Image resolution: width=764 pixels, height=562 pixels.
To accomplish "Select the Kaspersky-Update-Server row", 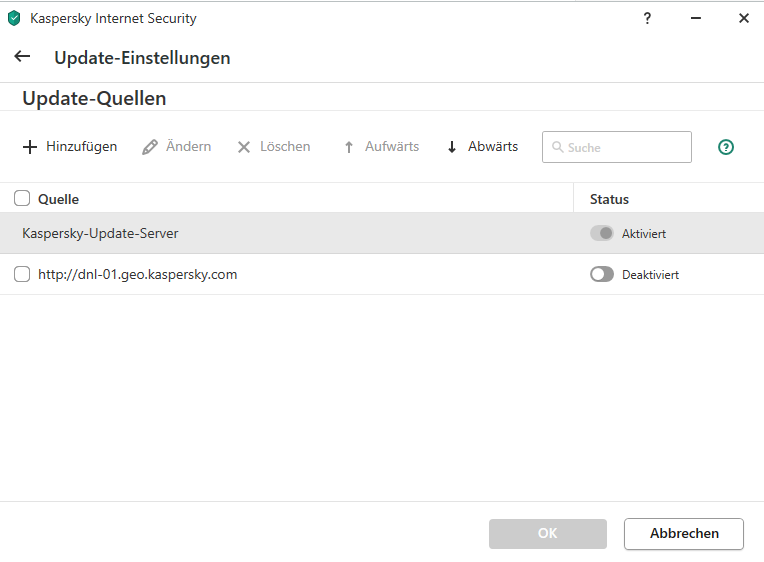I will [x=382, y=233].
